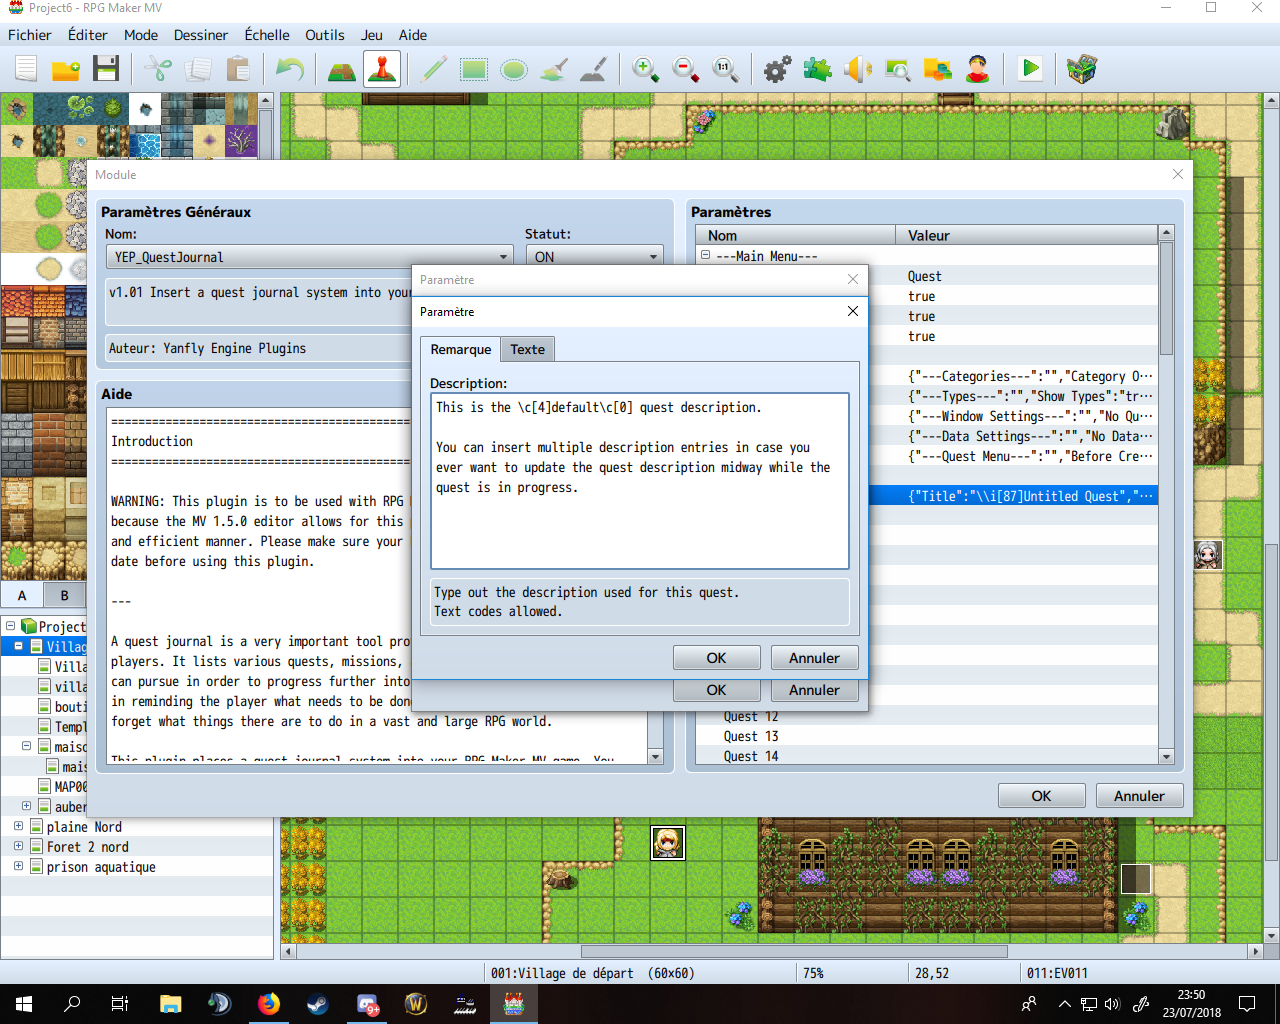Open the Outils menu
Viewport: 1280px width, 1024px height.
tap(325, 35)
